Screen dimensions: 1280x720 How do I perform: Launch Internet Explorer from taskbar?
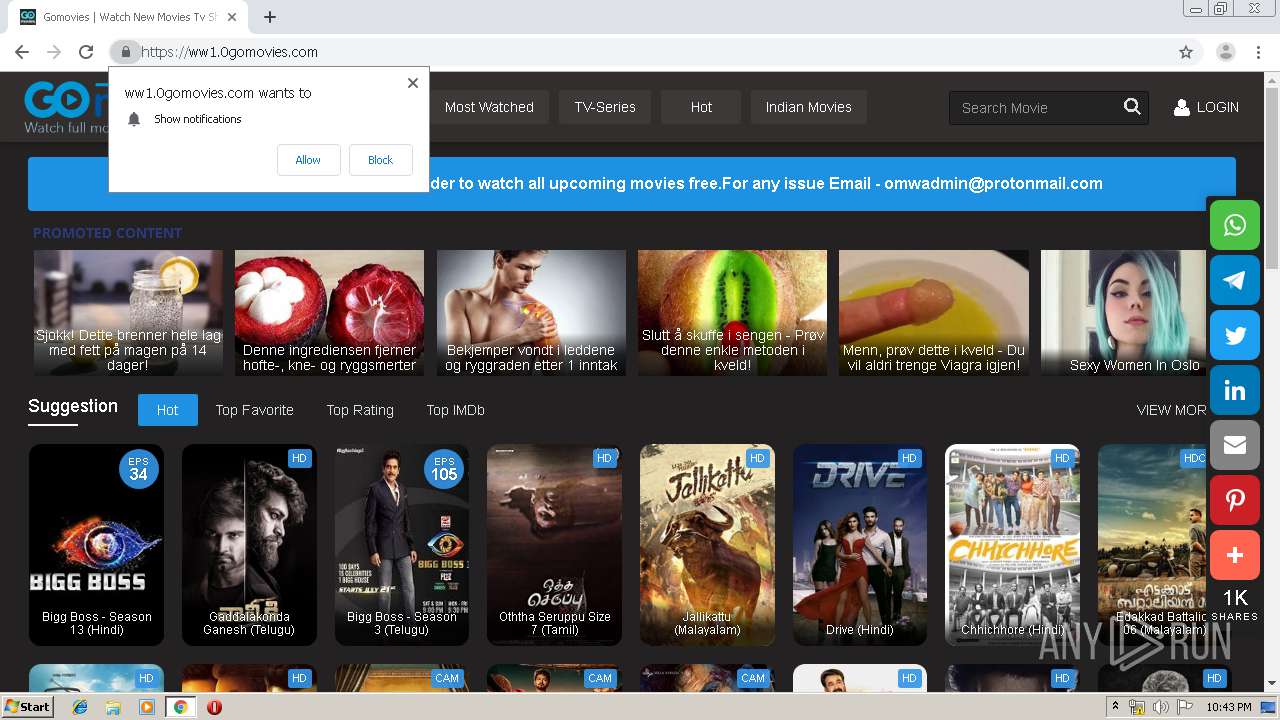pos(80,707)
